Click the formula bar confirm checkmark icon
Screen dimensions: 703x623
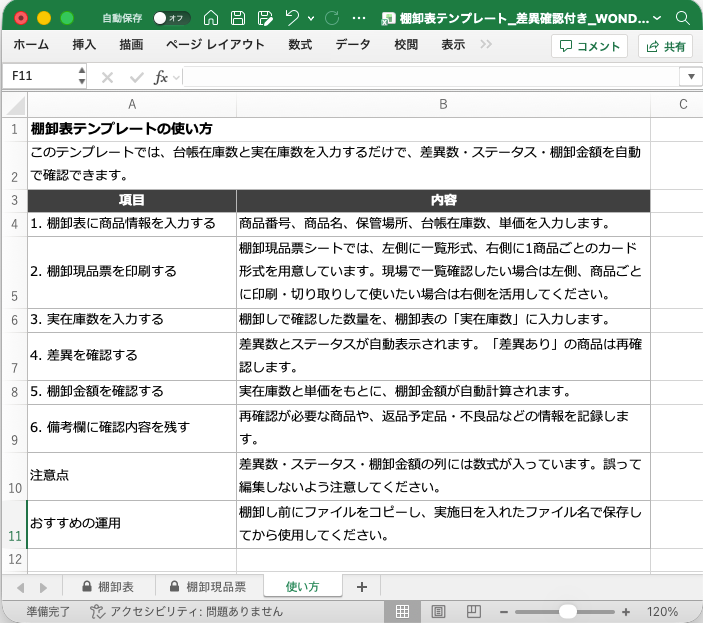coord(136,78)
